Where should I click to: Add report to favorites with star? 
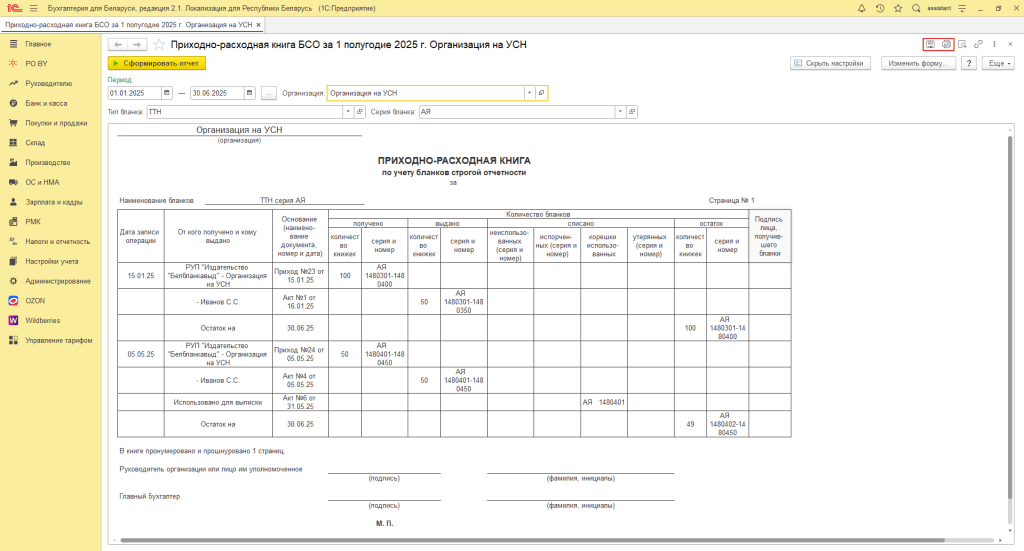(159, 44)
